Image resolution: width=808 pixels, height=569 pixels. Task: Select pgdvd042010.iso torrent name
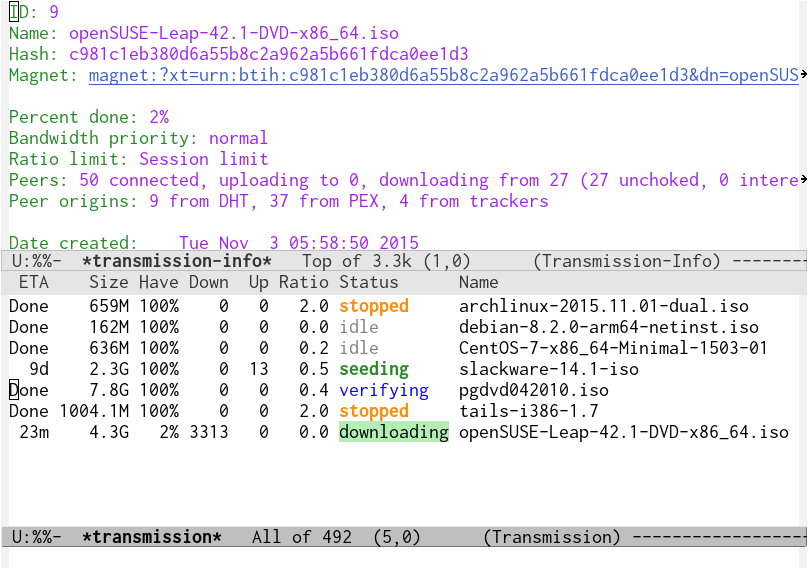pyautogui.click(x=534, y=391)
